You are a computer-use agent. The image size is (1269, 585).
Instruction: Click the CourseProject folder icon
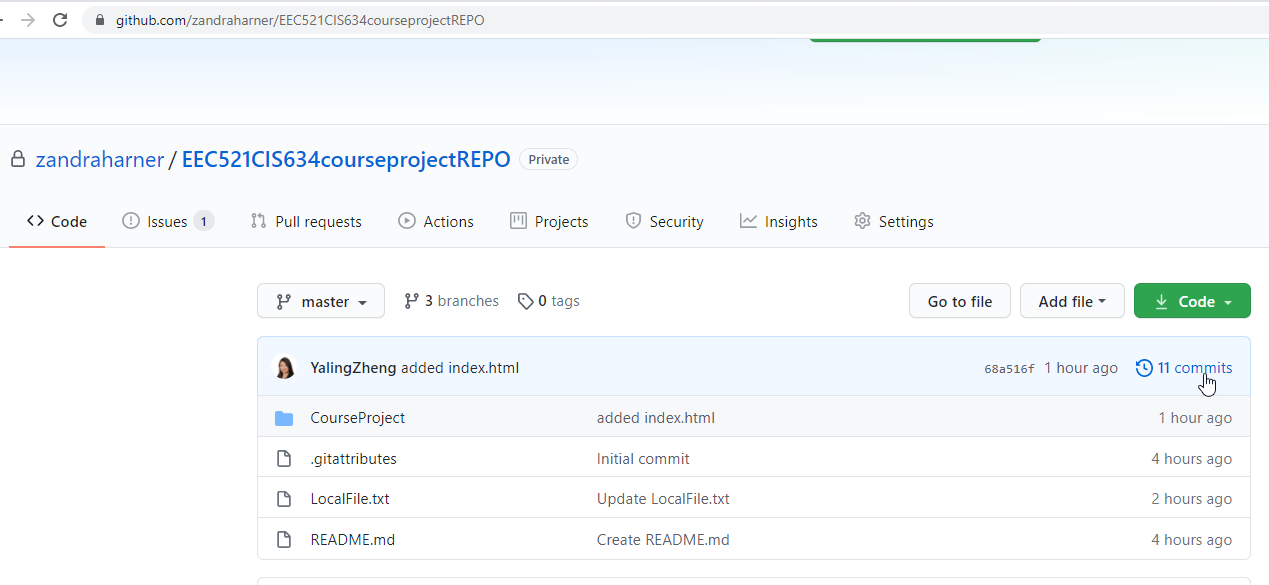click(284, 417)
